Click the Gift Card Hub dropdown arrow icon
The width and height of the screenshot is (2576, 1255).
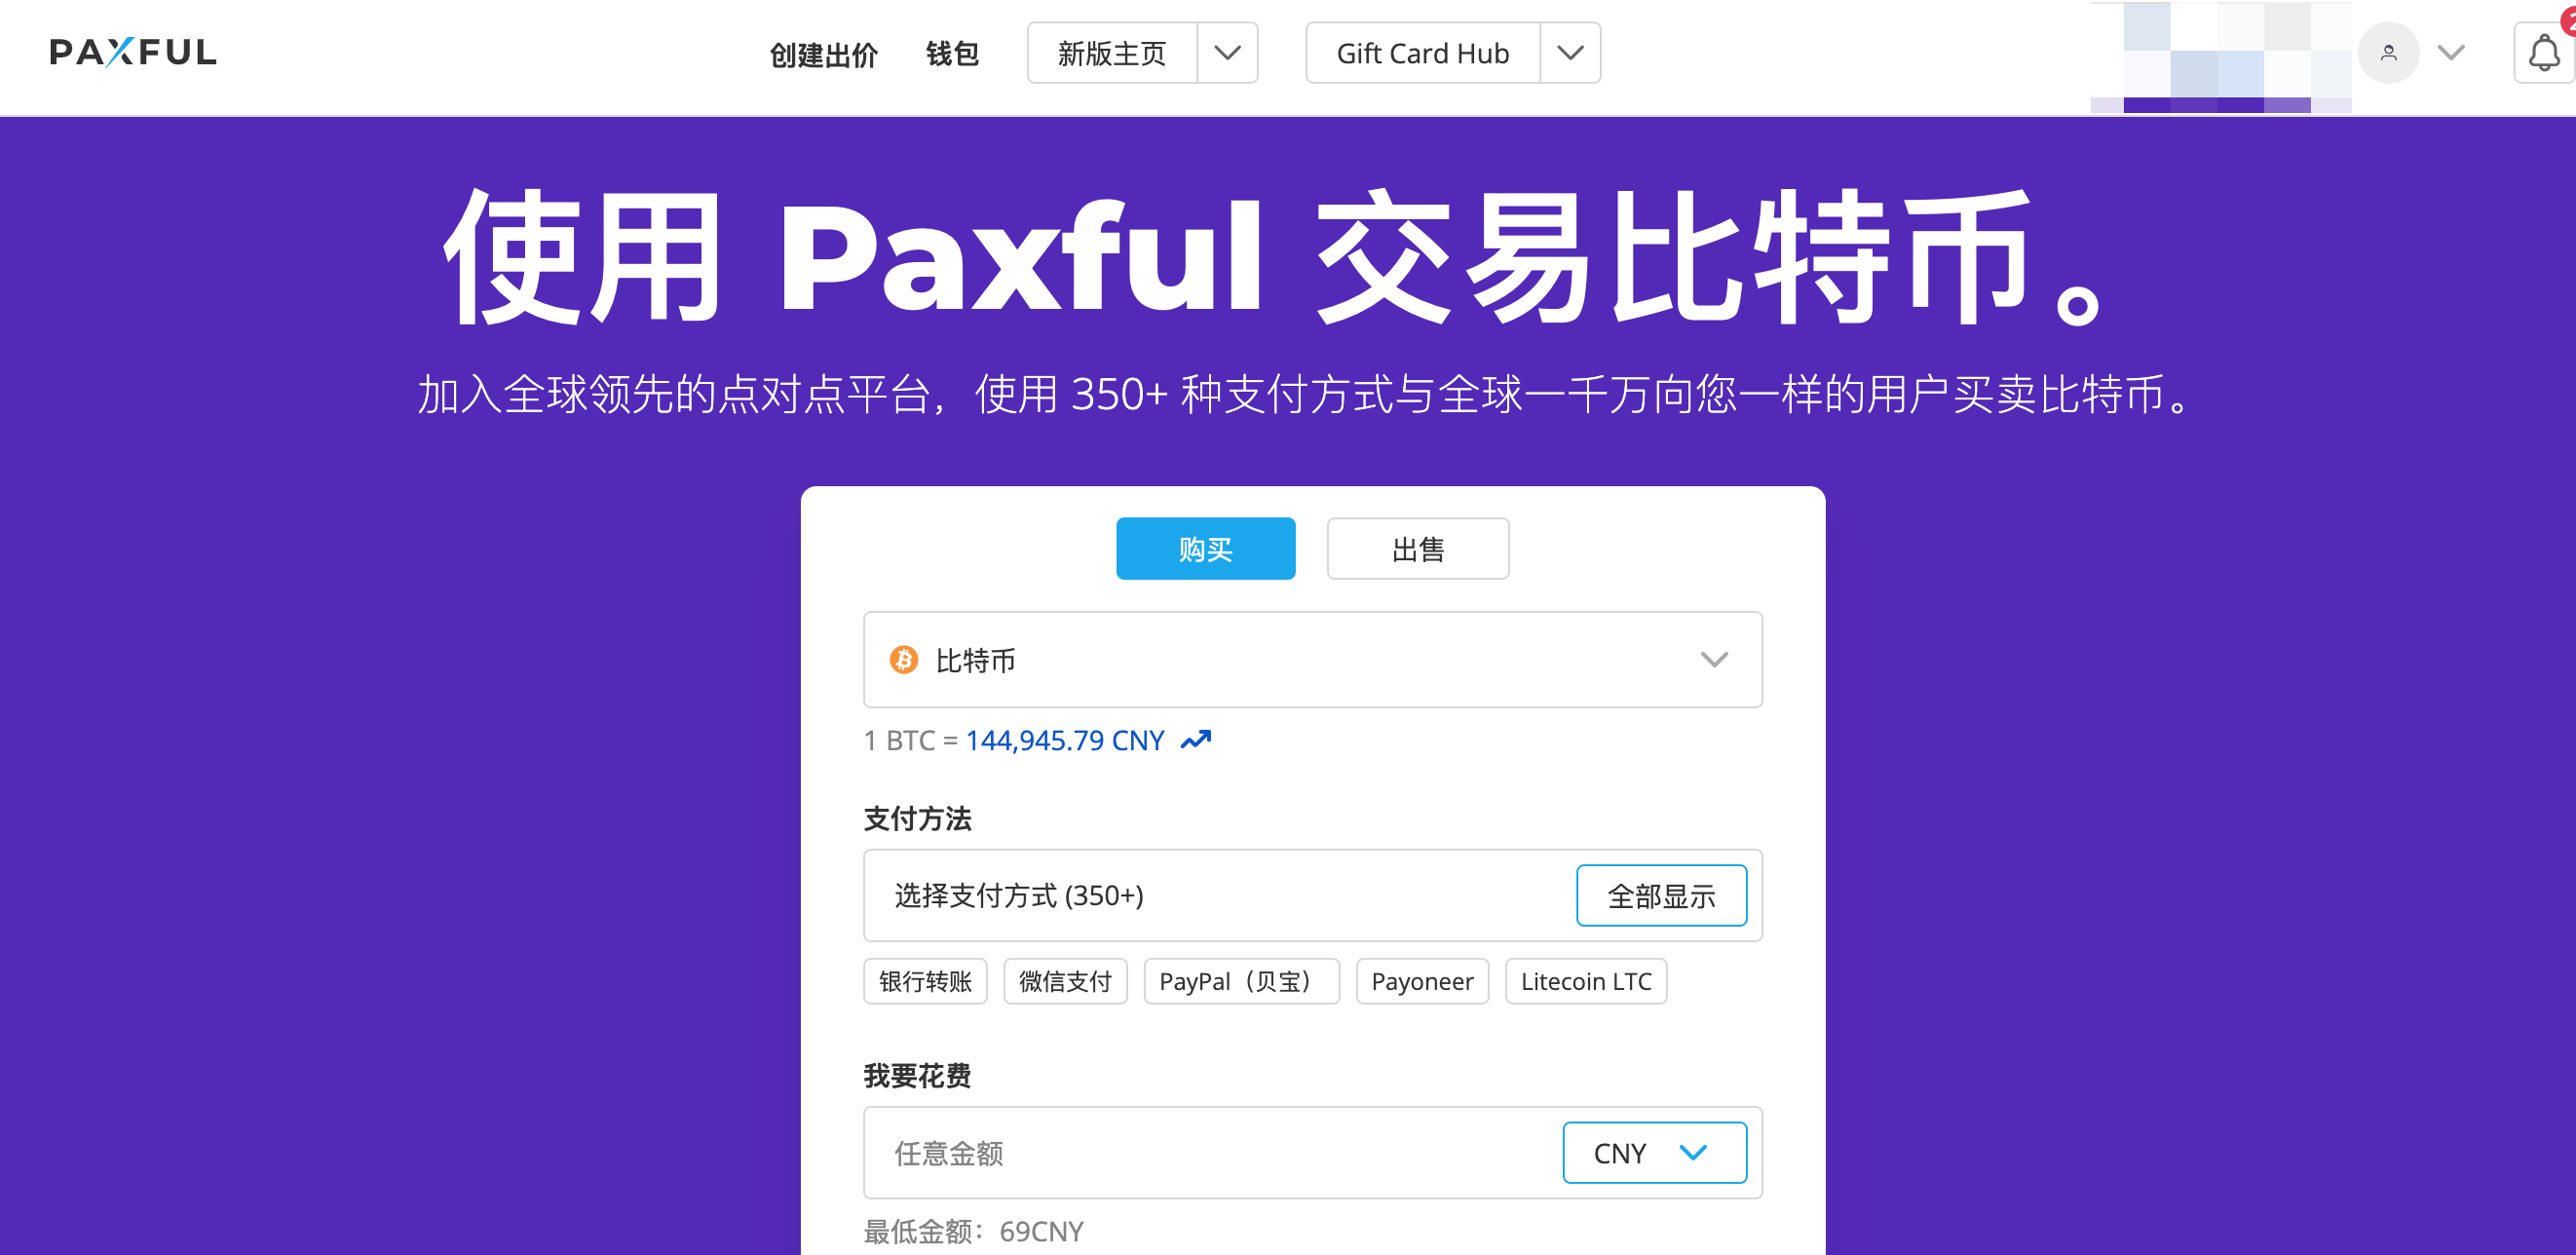point(1569,55)
